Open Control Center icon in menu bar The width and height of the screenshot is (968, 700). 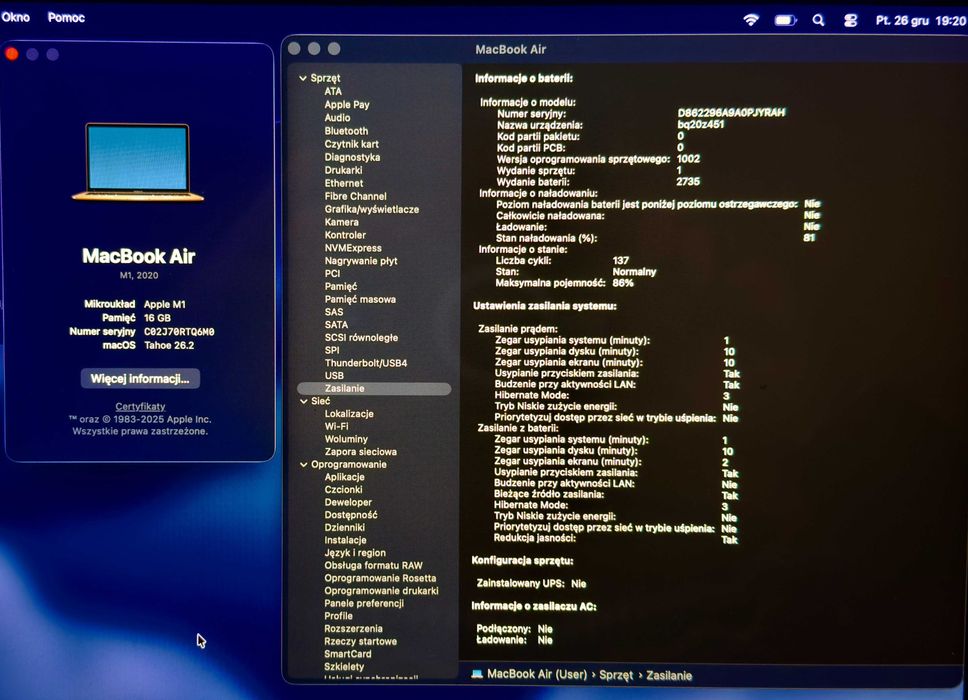click(851, 20)
